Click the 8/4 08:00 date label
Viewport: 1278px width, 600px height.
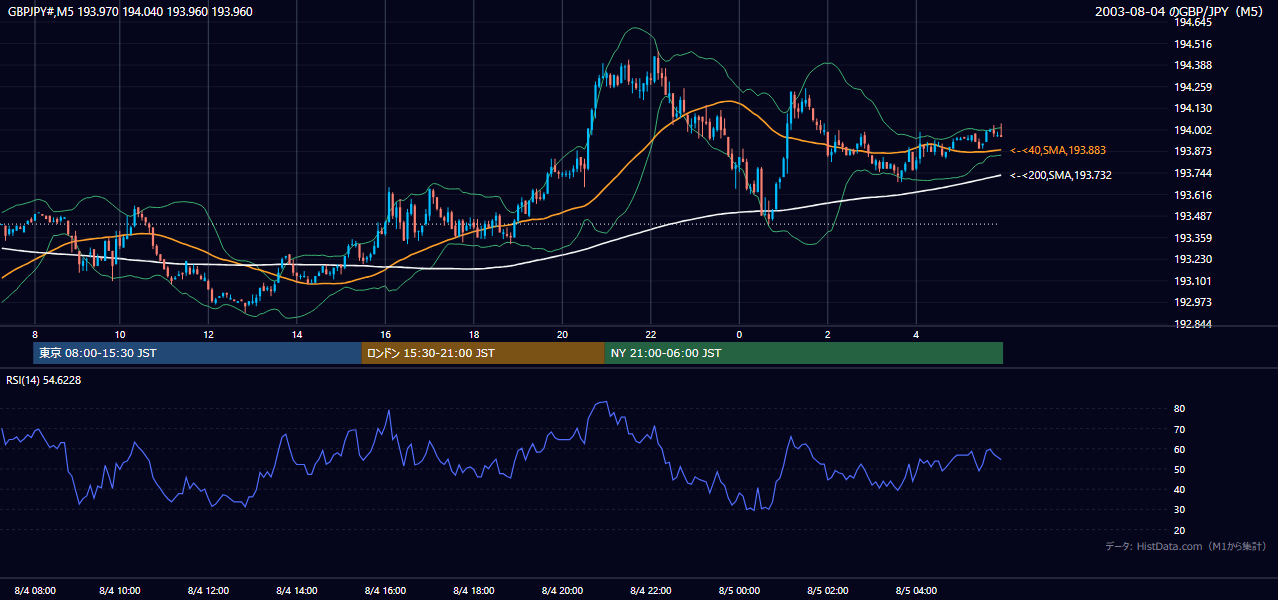point(35,590)
